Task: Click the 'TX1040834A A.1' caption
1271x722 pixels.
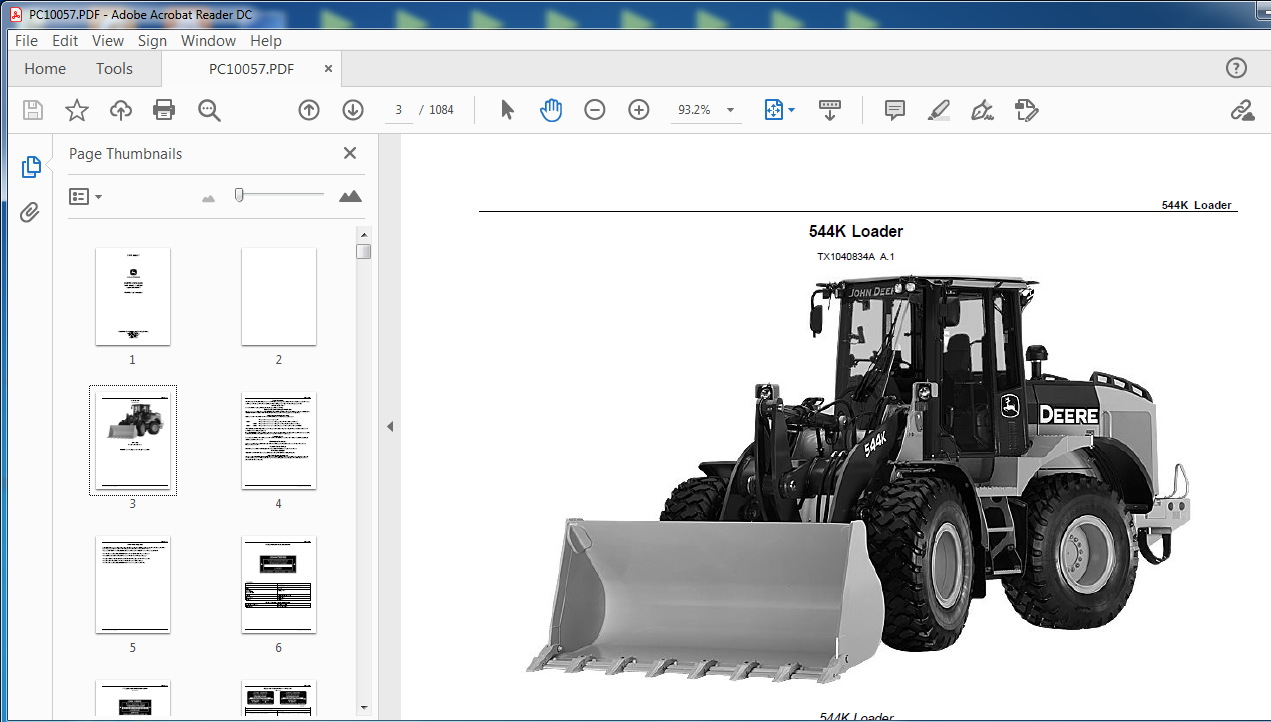Action: click(x=855, y=257)
